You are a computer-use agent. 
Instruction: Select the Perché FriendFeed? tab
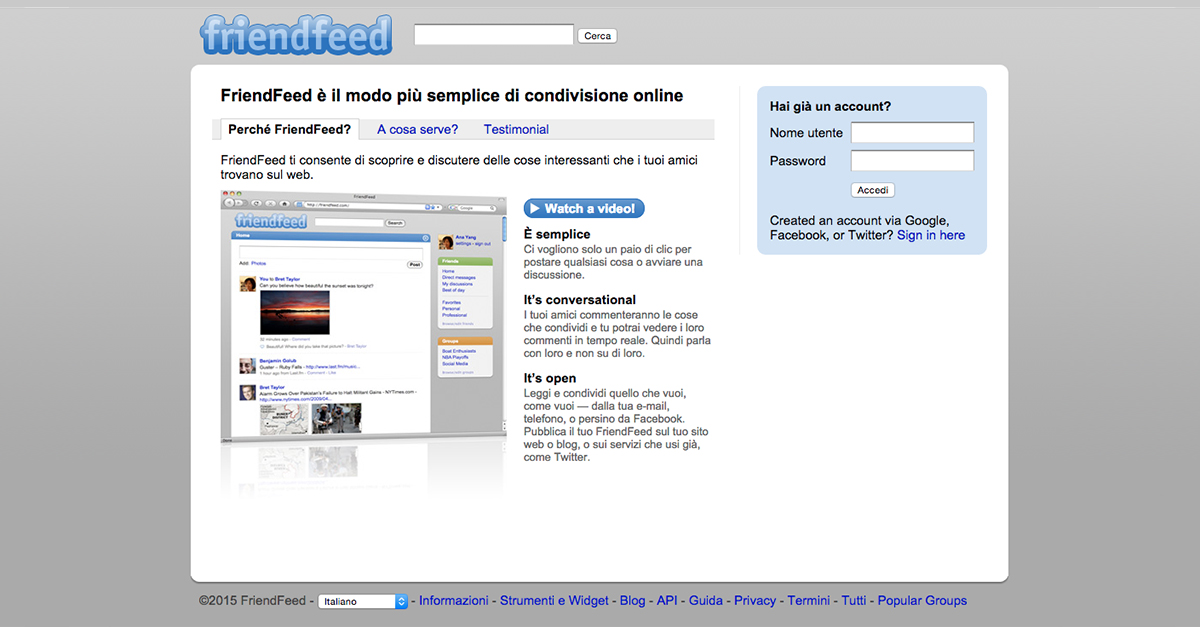[x=289, y=129]
